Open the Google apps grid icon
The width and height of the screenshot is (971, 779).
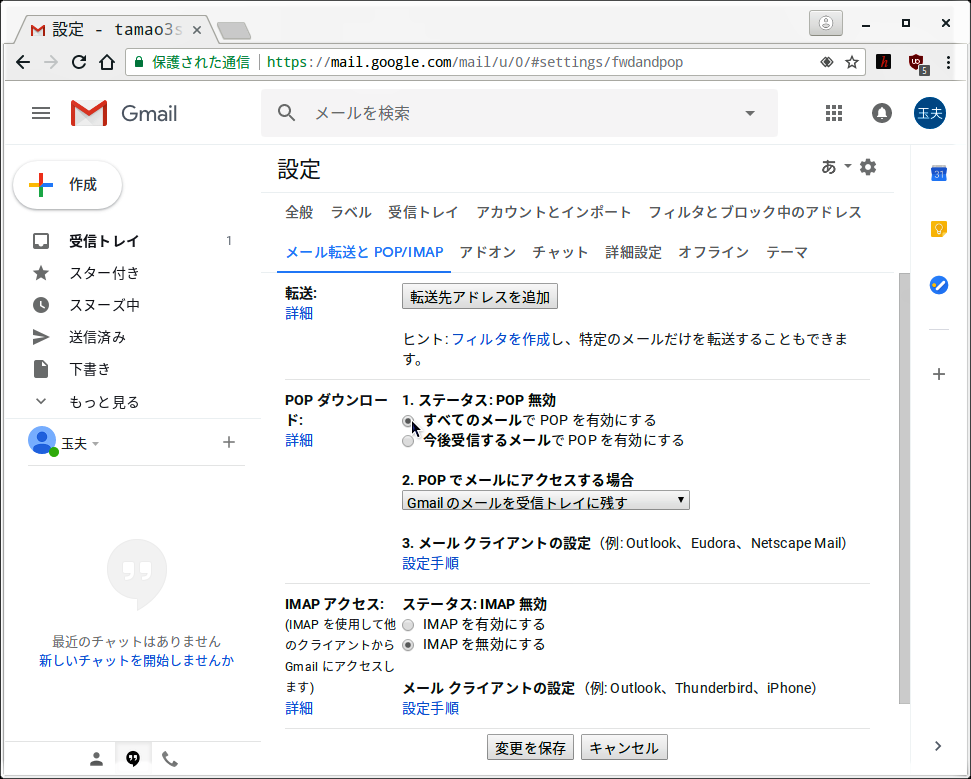click(834, 114)
